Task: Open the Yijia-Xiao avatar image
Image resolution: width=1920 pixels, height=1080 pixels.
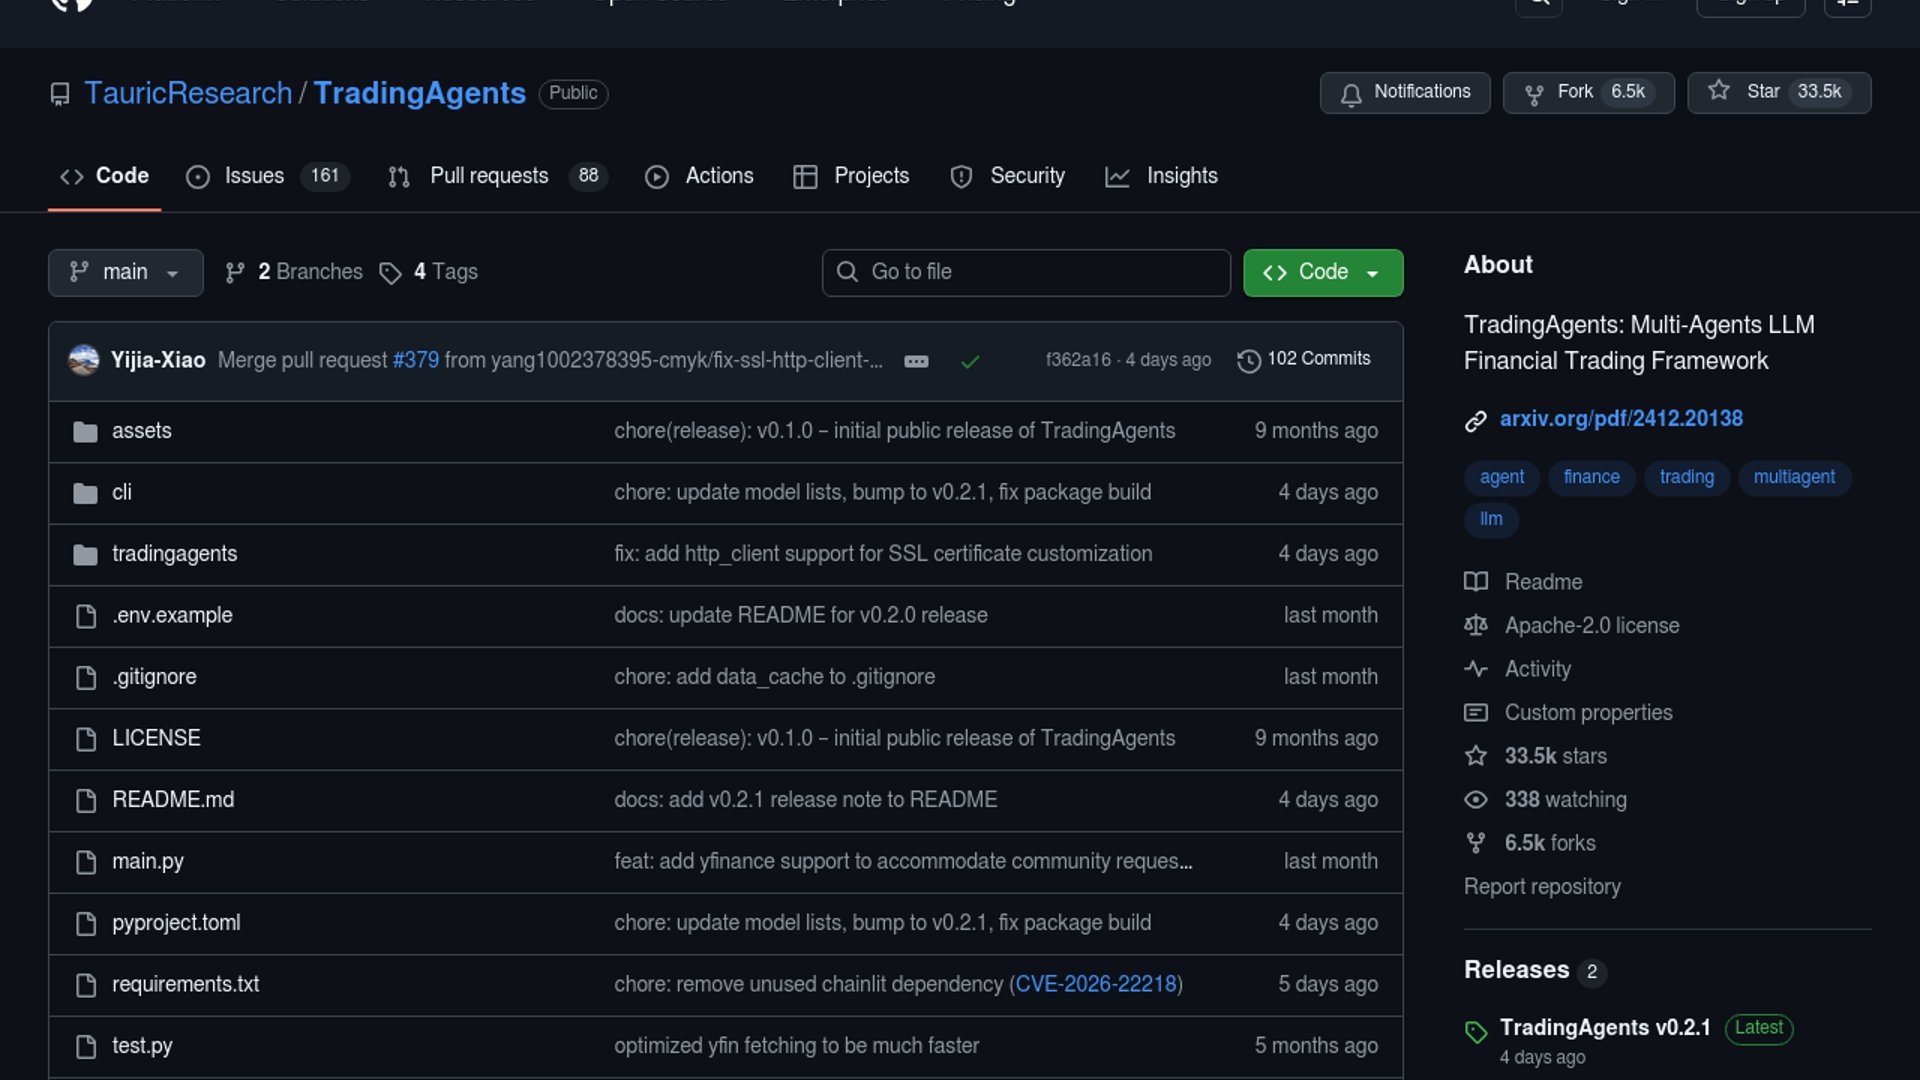Action: point(84,360)
